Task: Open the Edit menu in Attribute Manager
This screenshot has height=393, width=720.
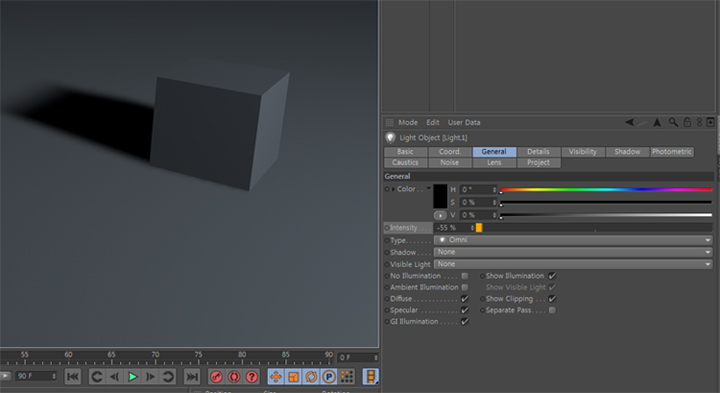Action: [433, 123]
